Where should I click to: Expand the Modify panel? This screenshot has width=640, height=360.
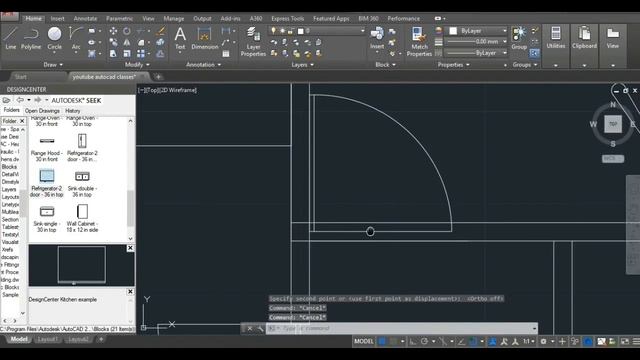click(137, 64)
